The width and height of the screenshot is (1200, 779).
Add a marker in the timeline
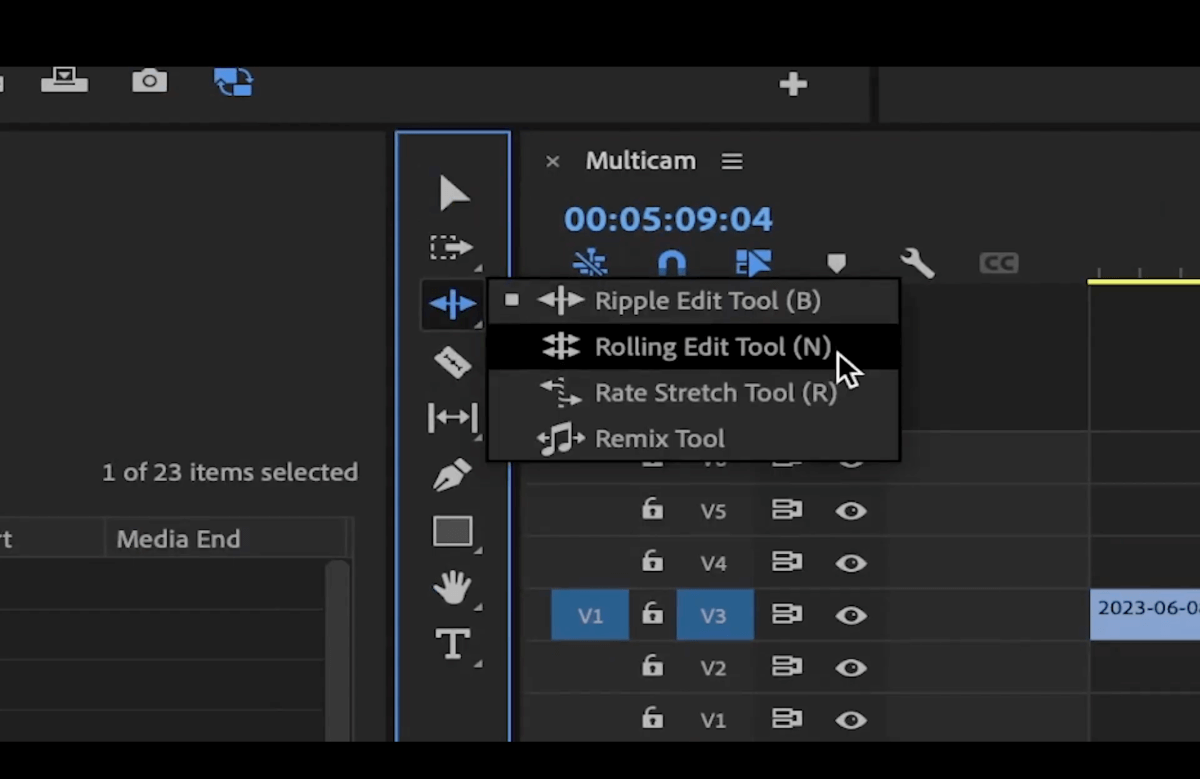click(836, 263)
